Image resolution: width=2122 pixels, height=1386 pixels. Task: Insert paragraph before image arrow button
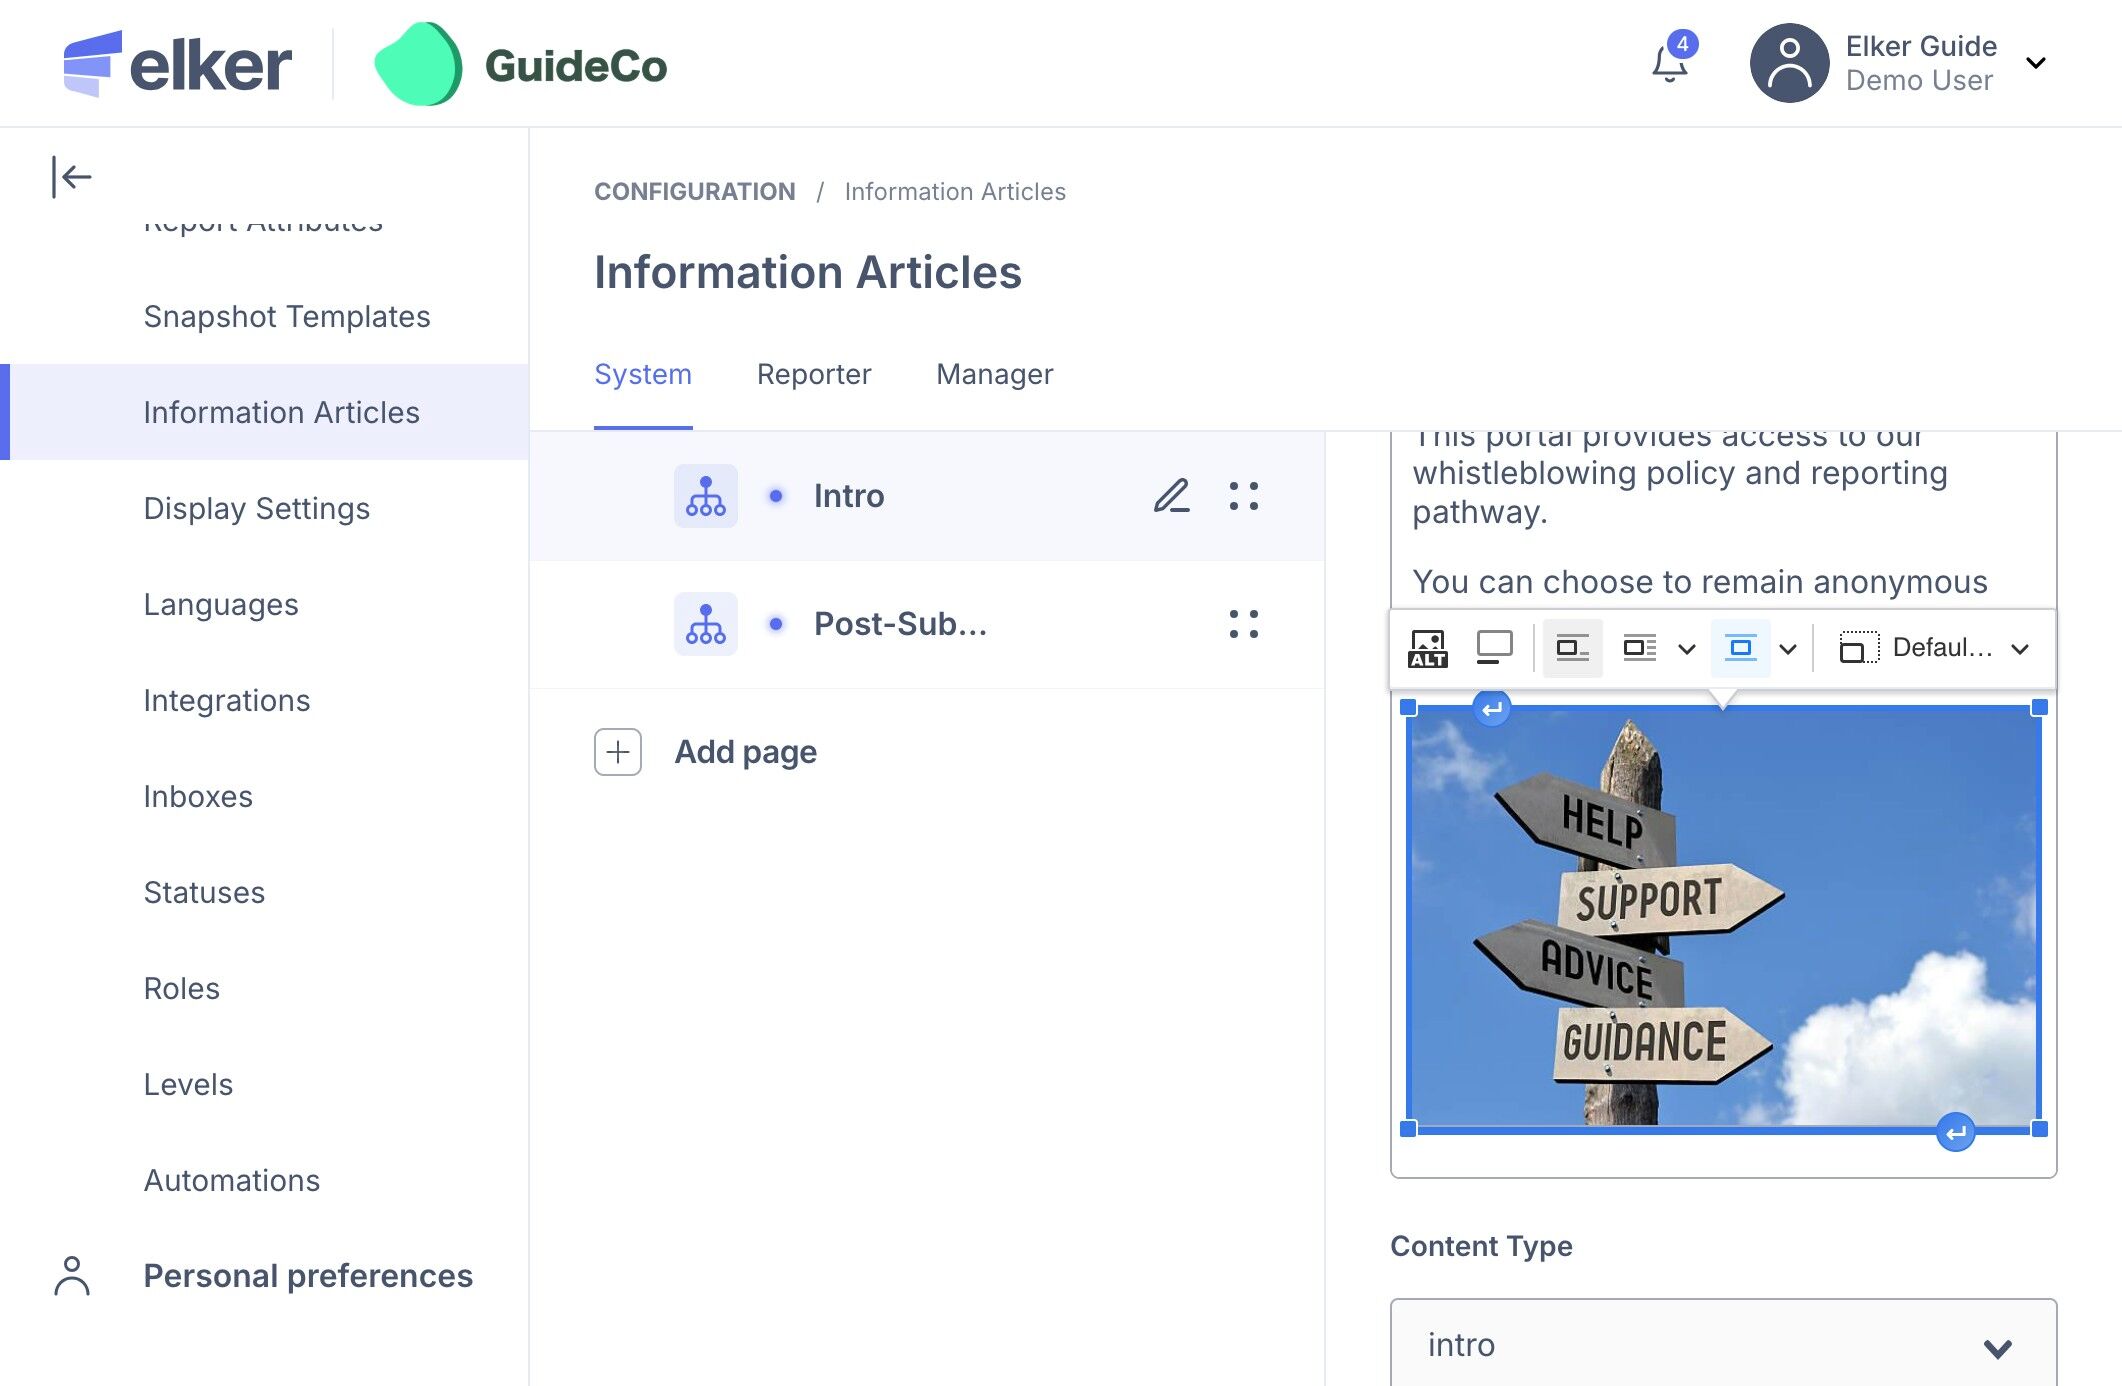point(1491,709)
